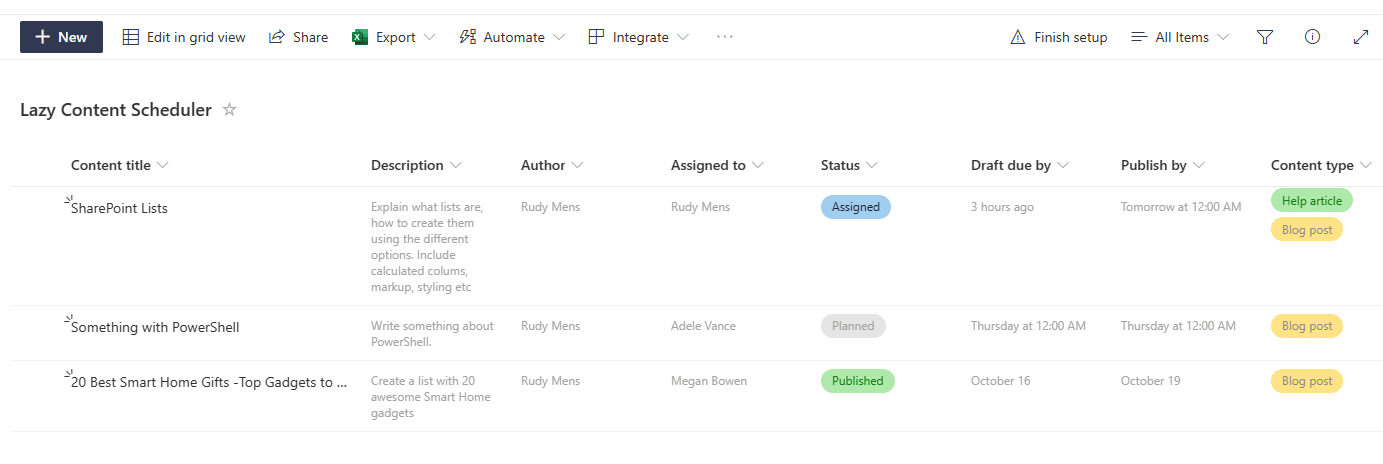Expand list to full screen view
This screenshot has width=1383, height=464.
coord(1360,37)
